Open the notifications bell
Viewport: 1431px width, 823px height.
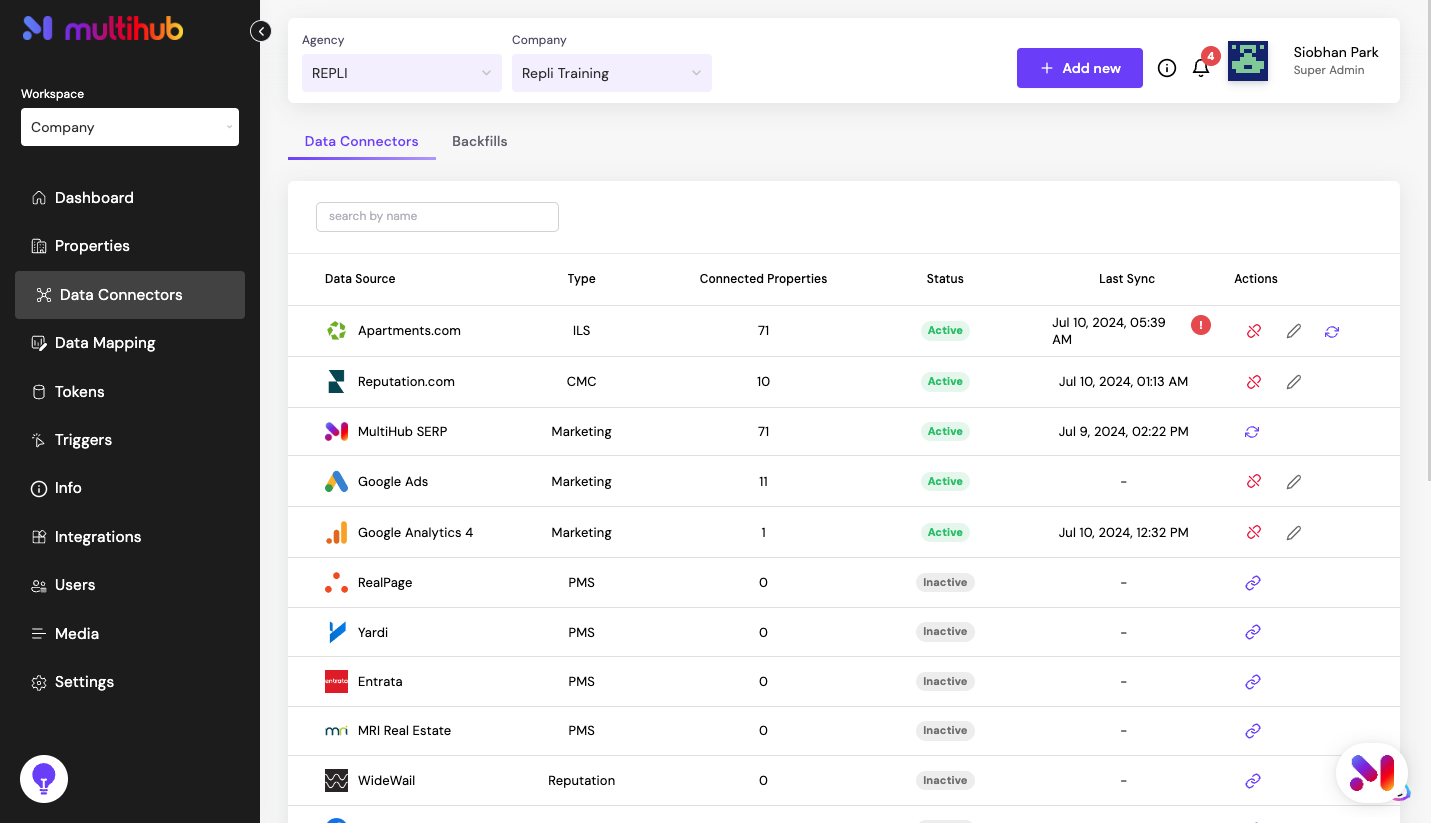click(1201, 68)
